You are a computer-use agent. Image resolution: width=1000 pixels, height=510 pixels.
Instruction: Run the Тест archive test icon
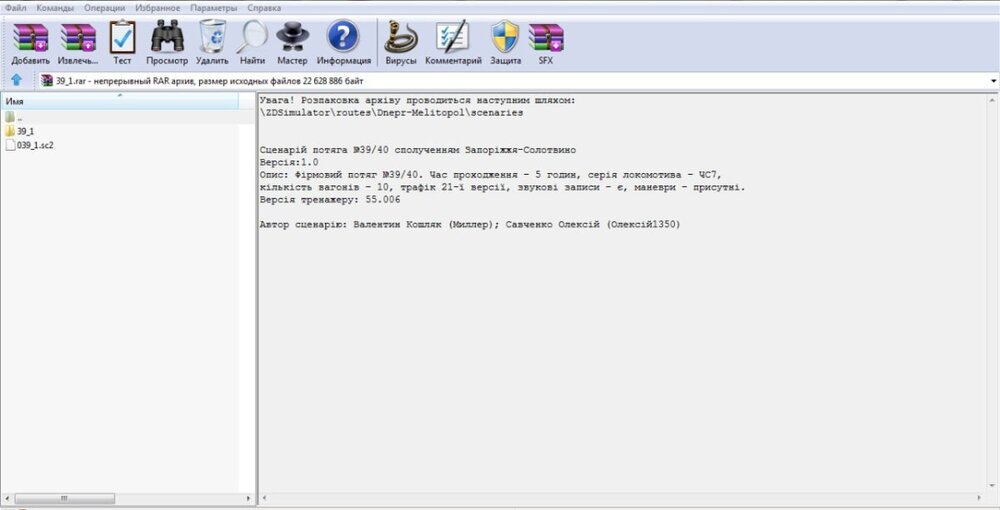122,42
